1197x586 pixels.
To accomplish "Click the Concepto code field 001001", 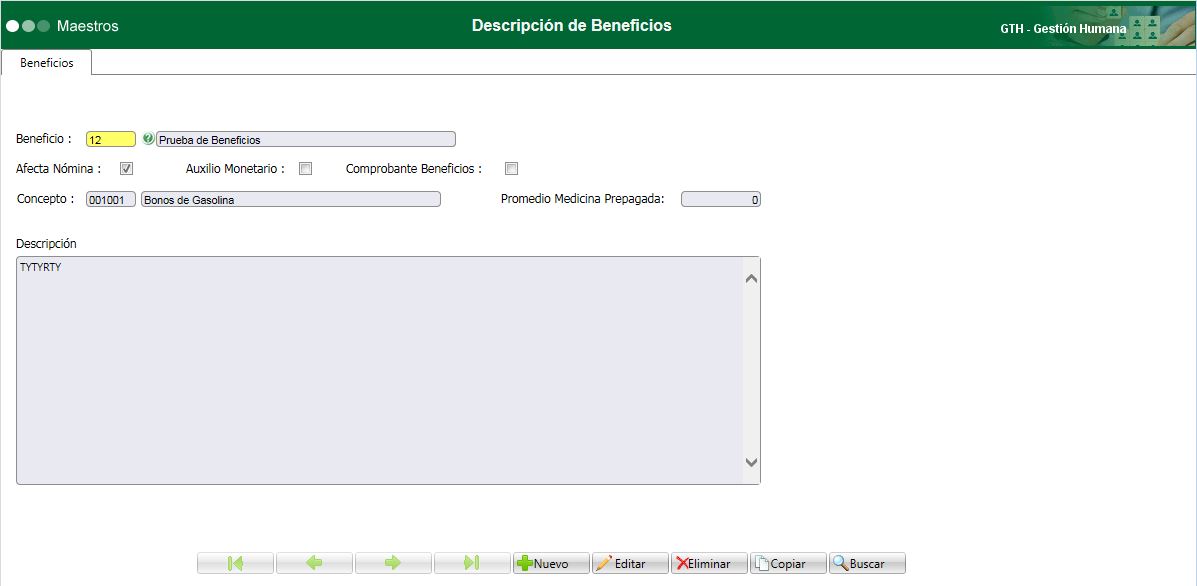I will [111, 200].
